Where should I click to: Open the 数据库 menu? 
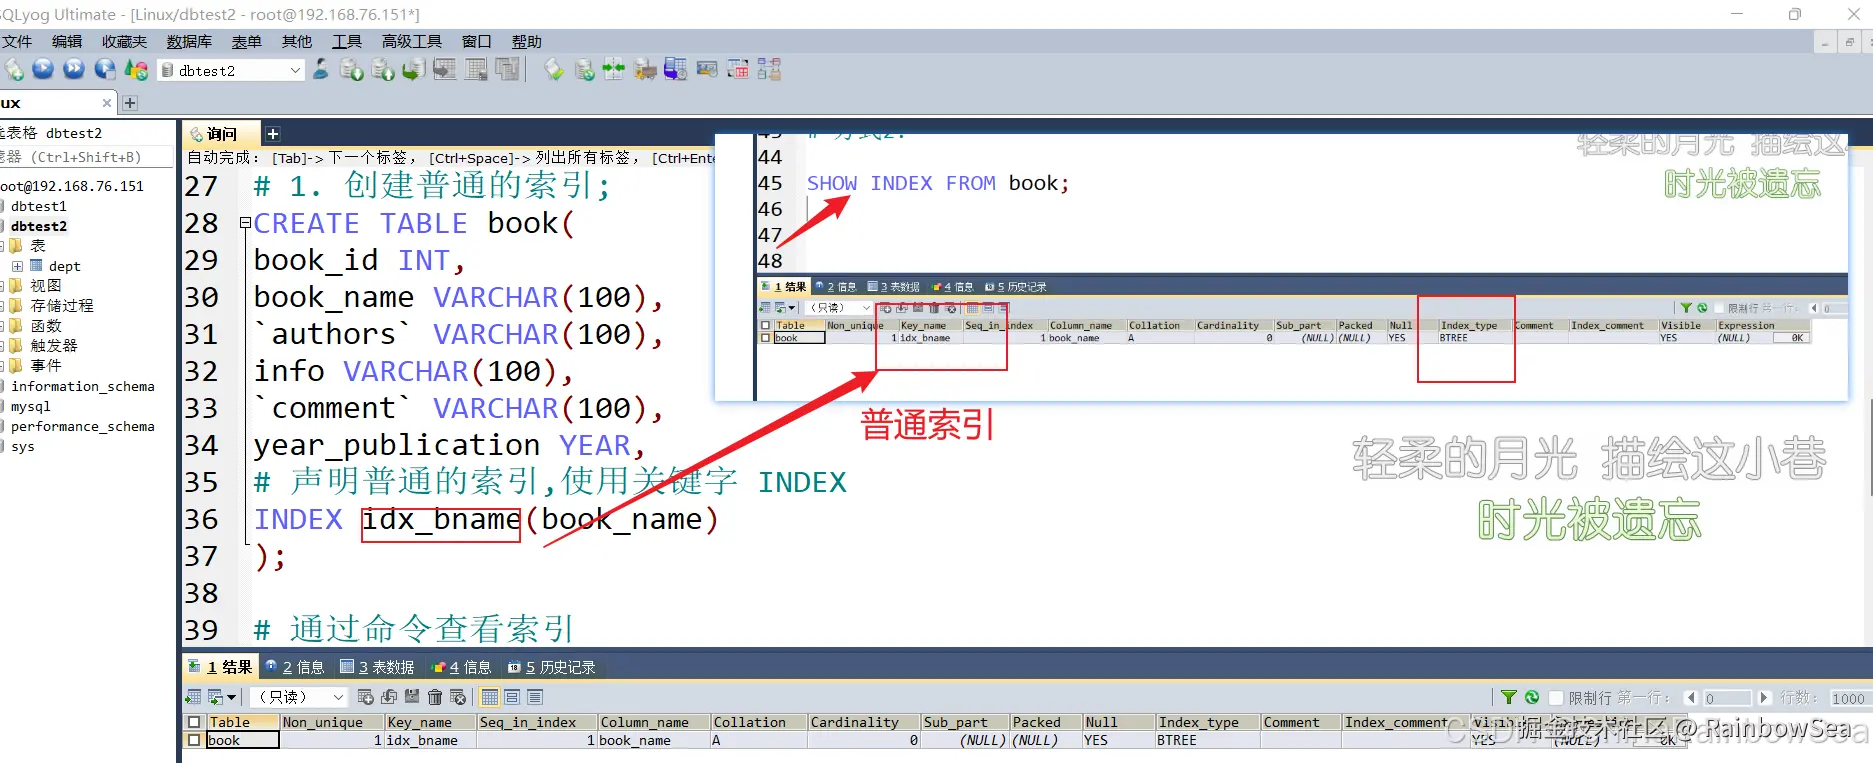coord(189,41)
